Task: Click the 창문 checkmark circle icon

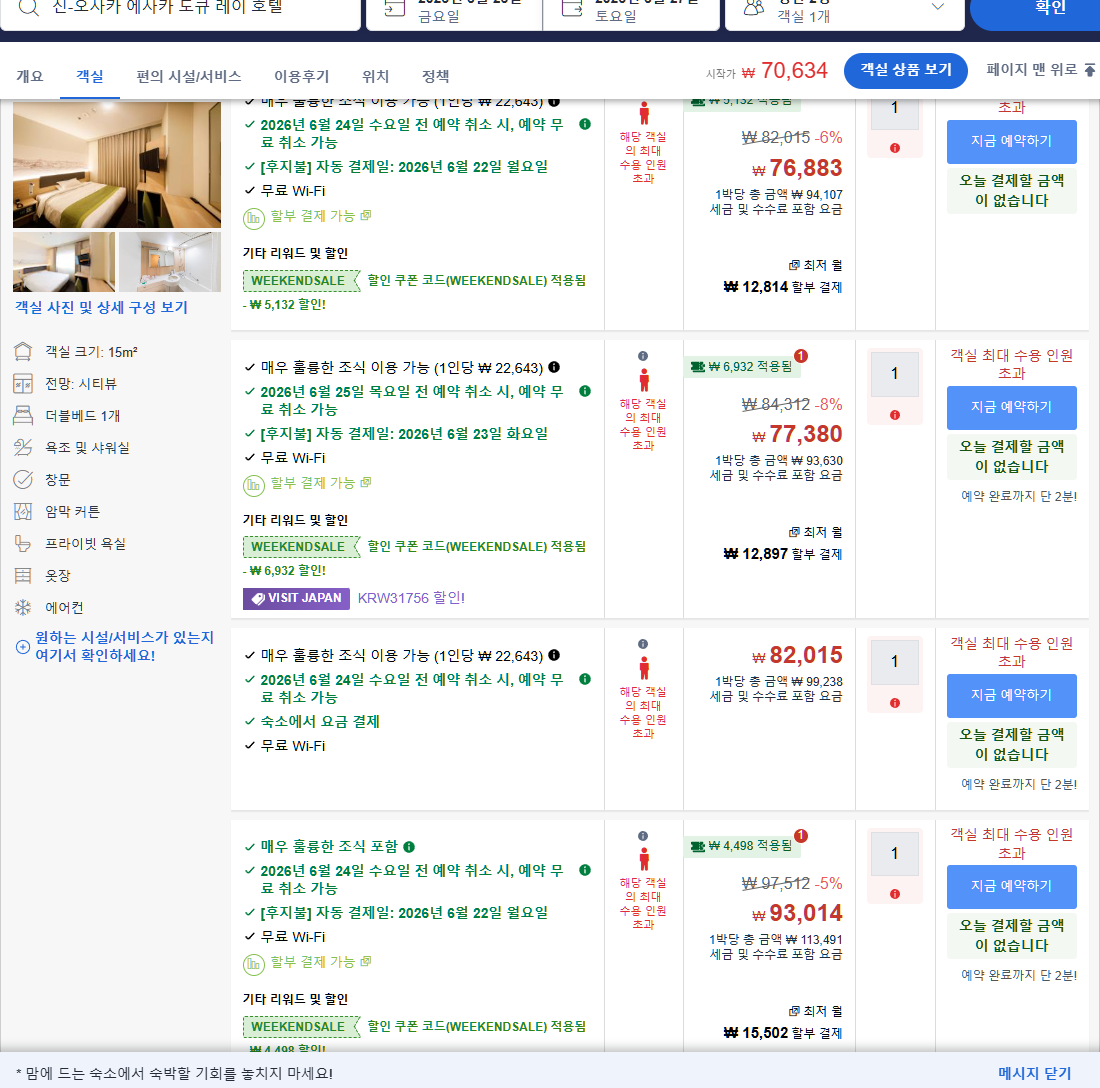Action: point(23,480)
